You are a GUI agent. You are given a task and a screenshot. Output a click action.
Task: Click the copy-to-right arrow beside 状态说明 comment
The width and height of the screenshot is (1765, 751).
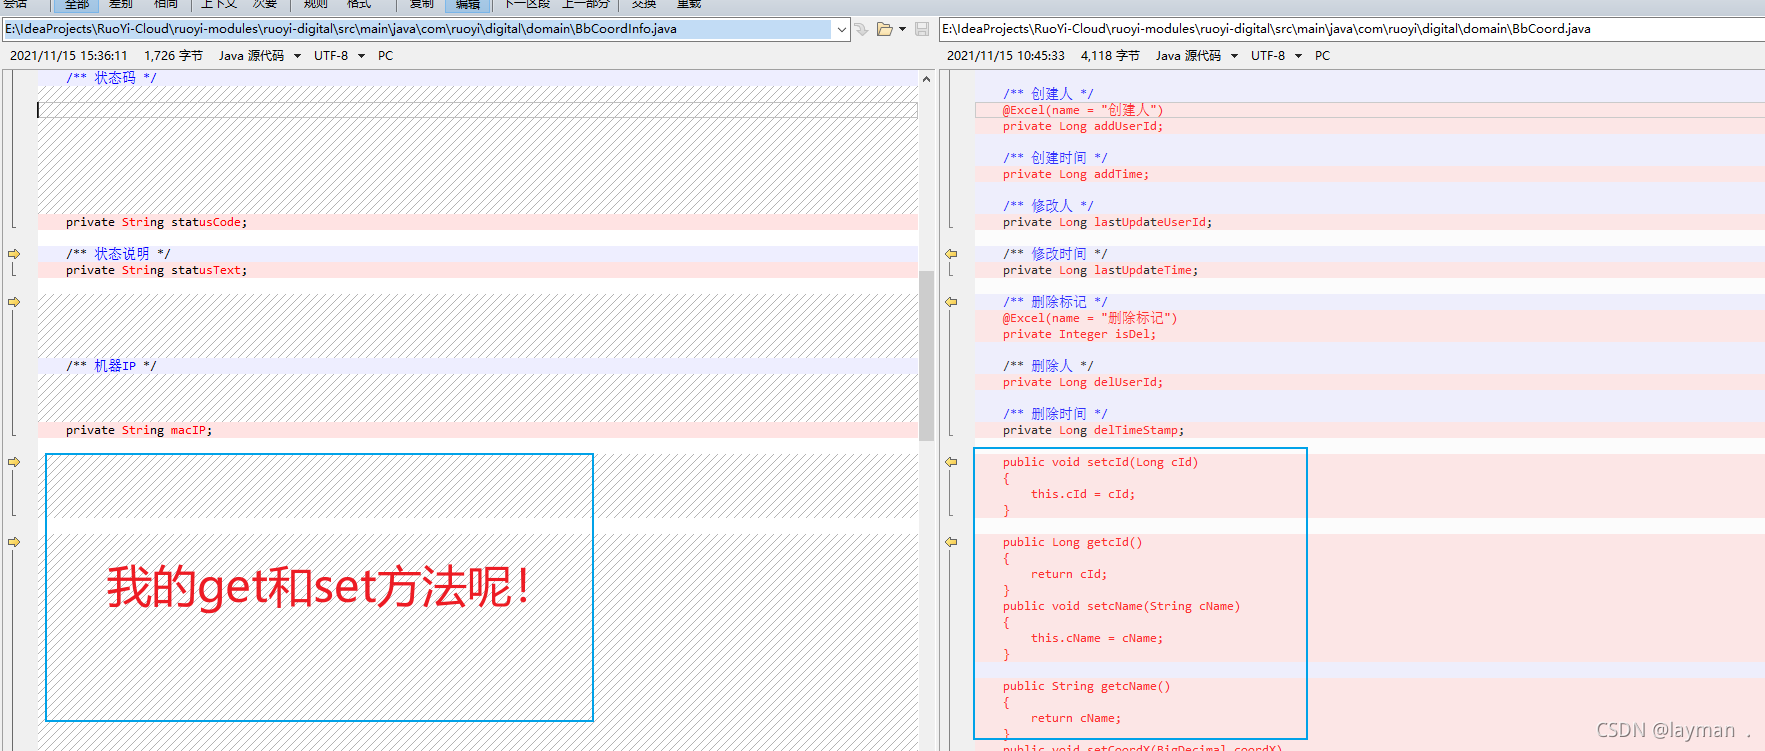tap(14, 254)
